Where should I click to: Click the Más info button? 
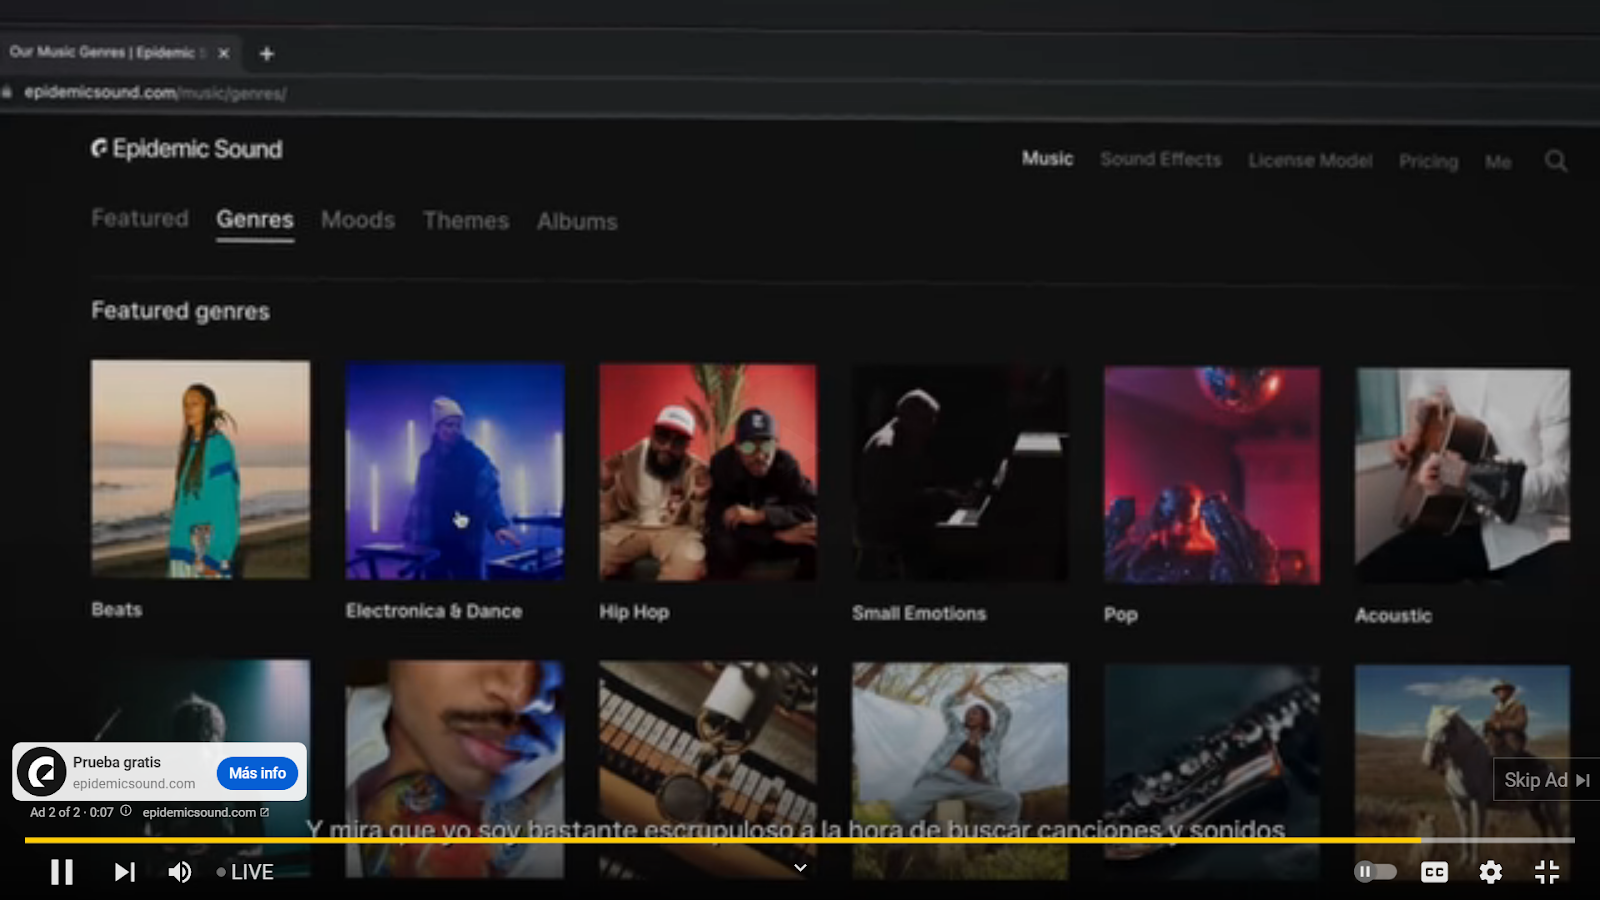(x=257, y=773)
